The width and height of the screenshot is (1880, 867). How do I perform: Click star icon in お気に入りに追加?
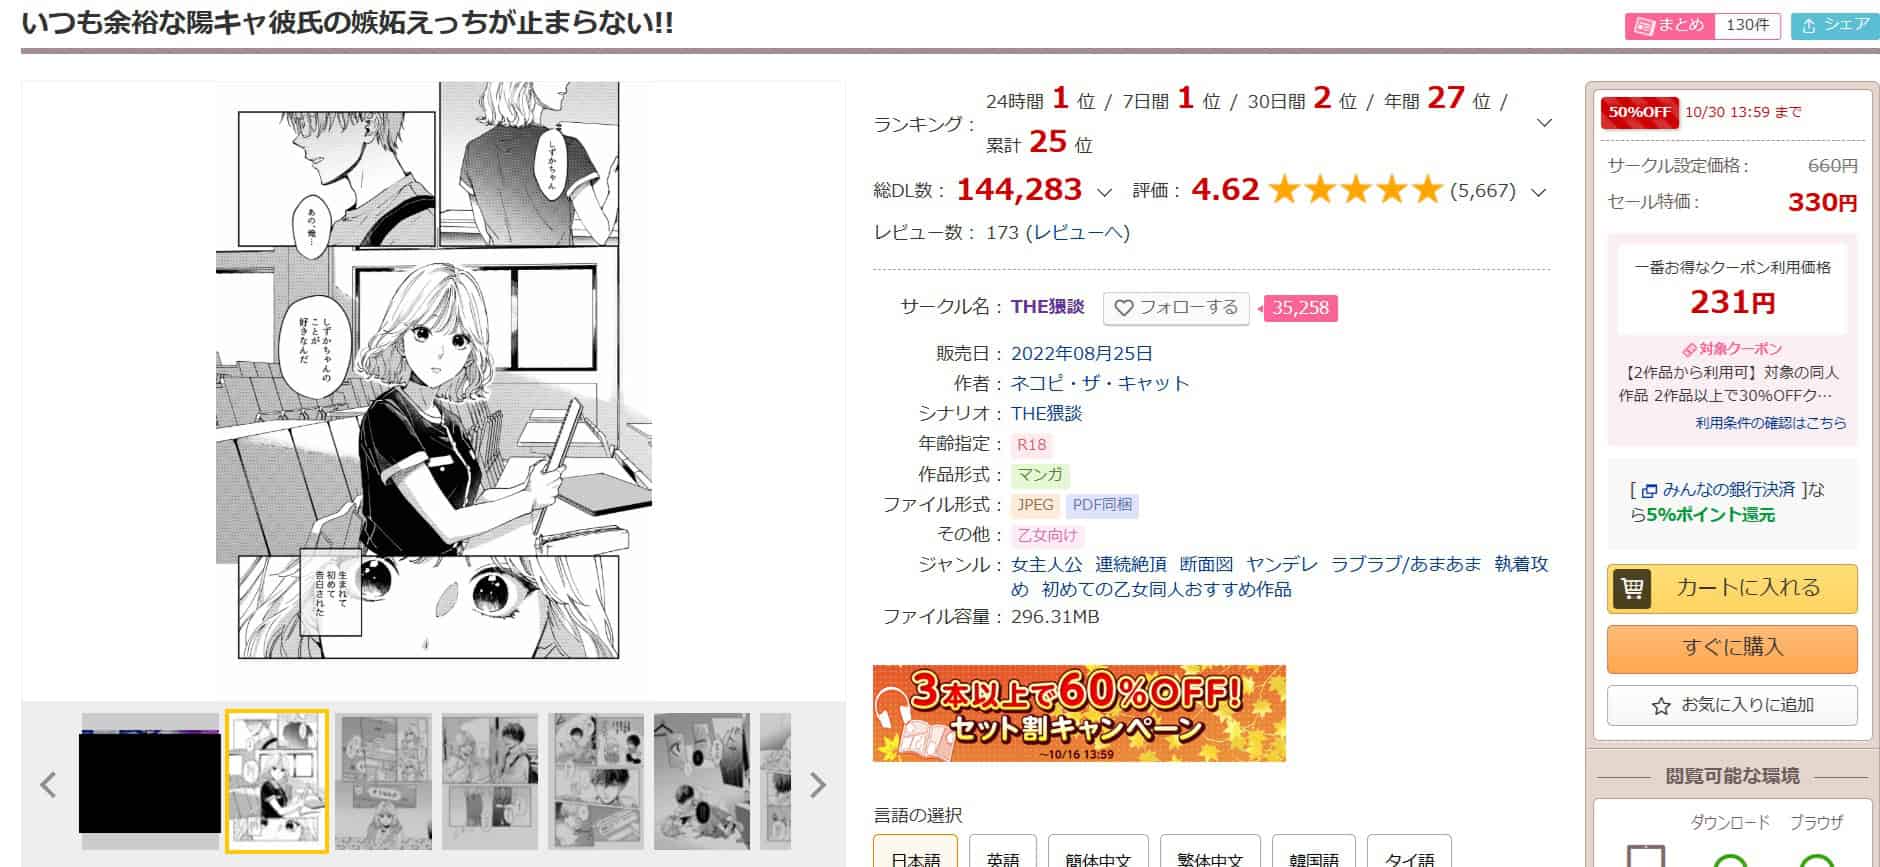(1661, 706)
